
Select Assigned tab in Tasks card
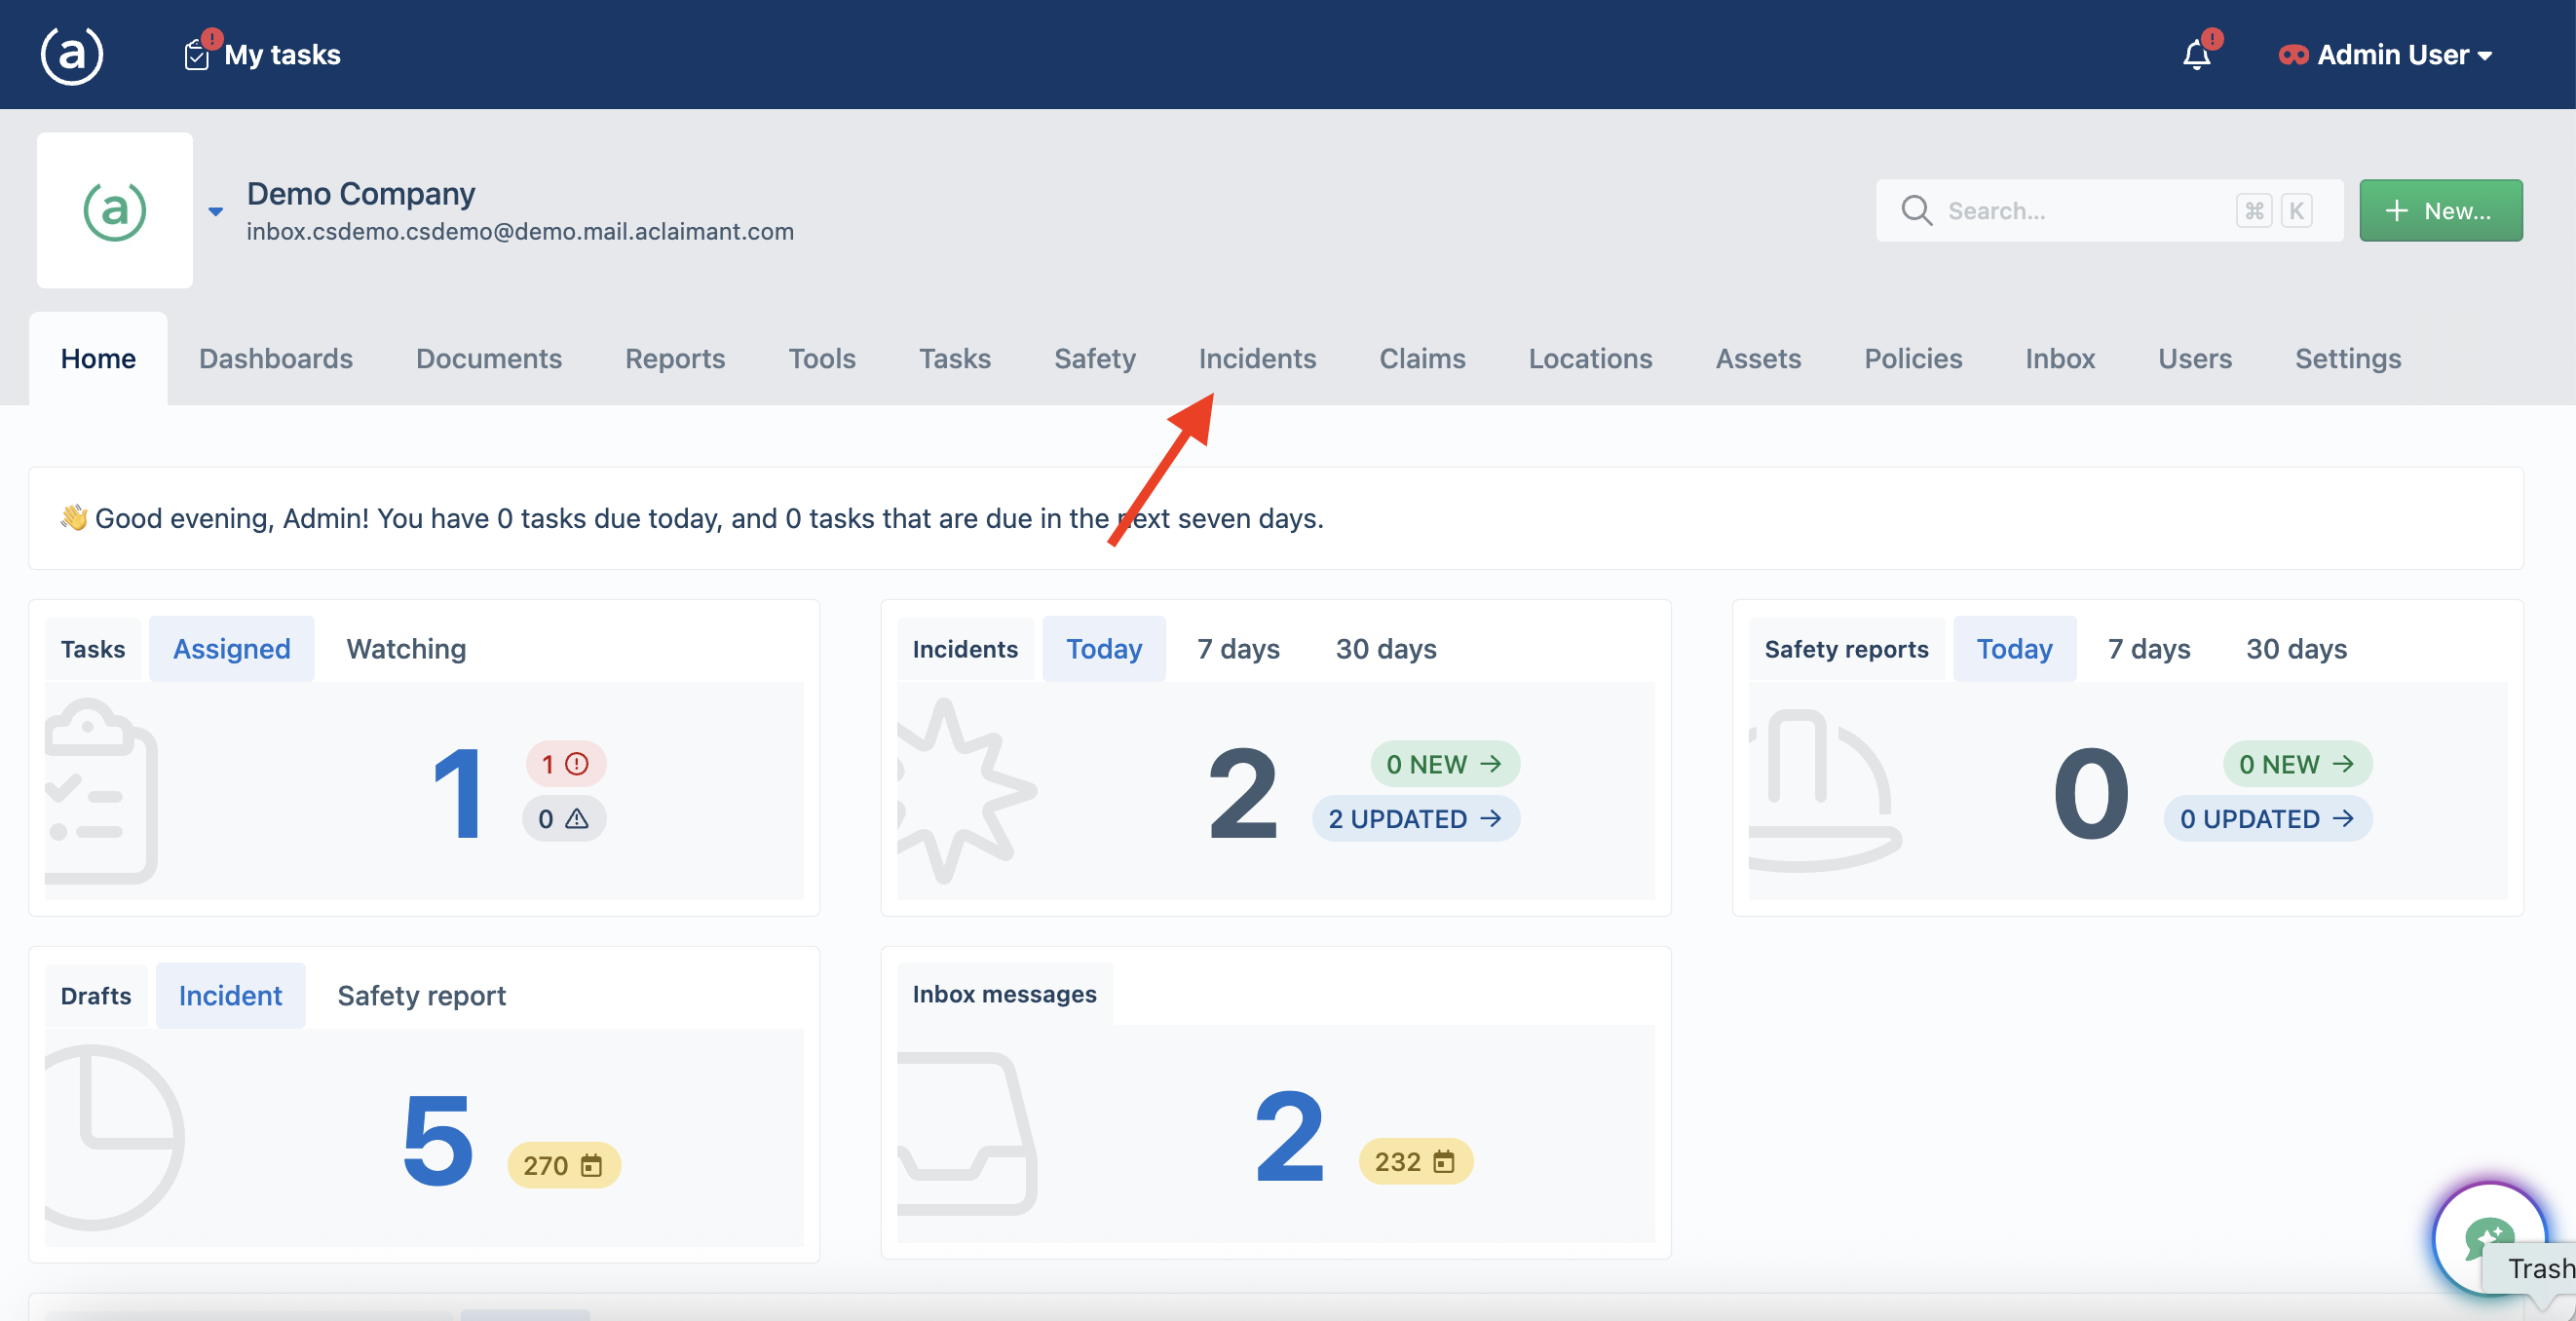click(x=231, y=648)
